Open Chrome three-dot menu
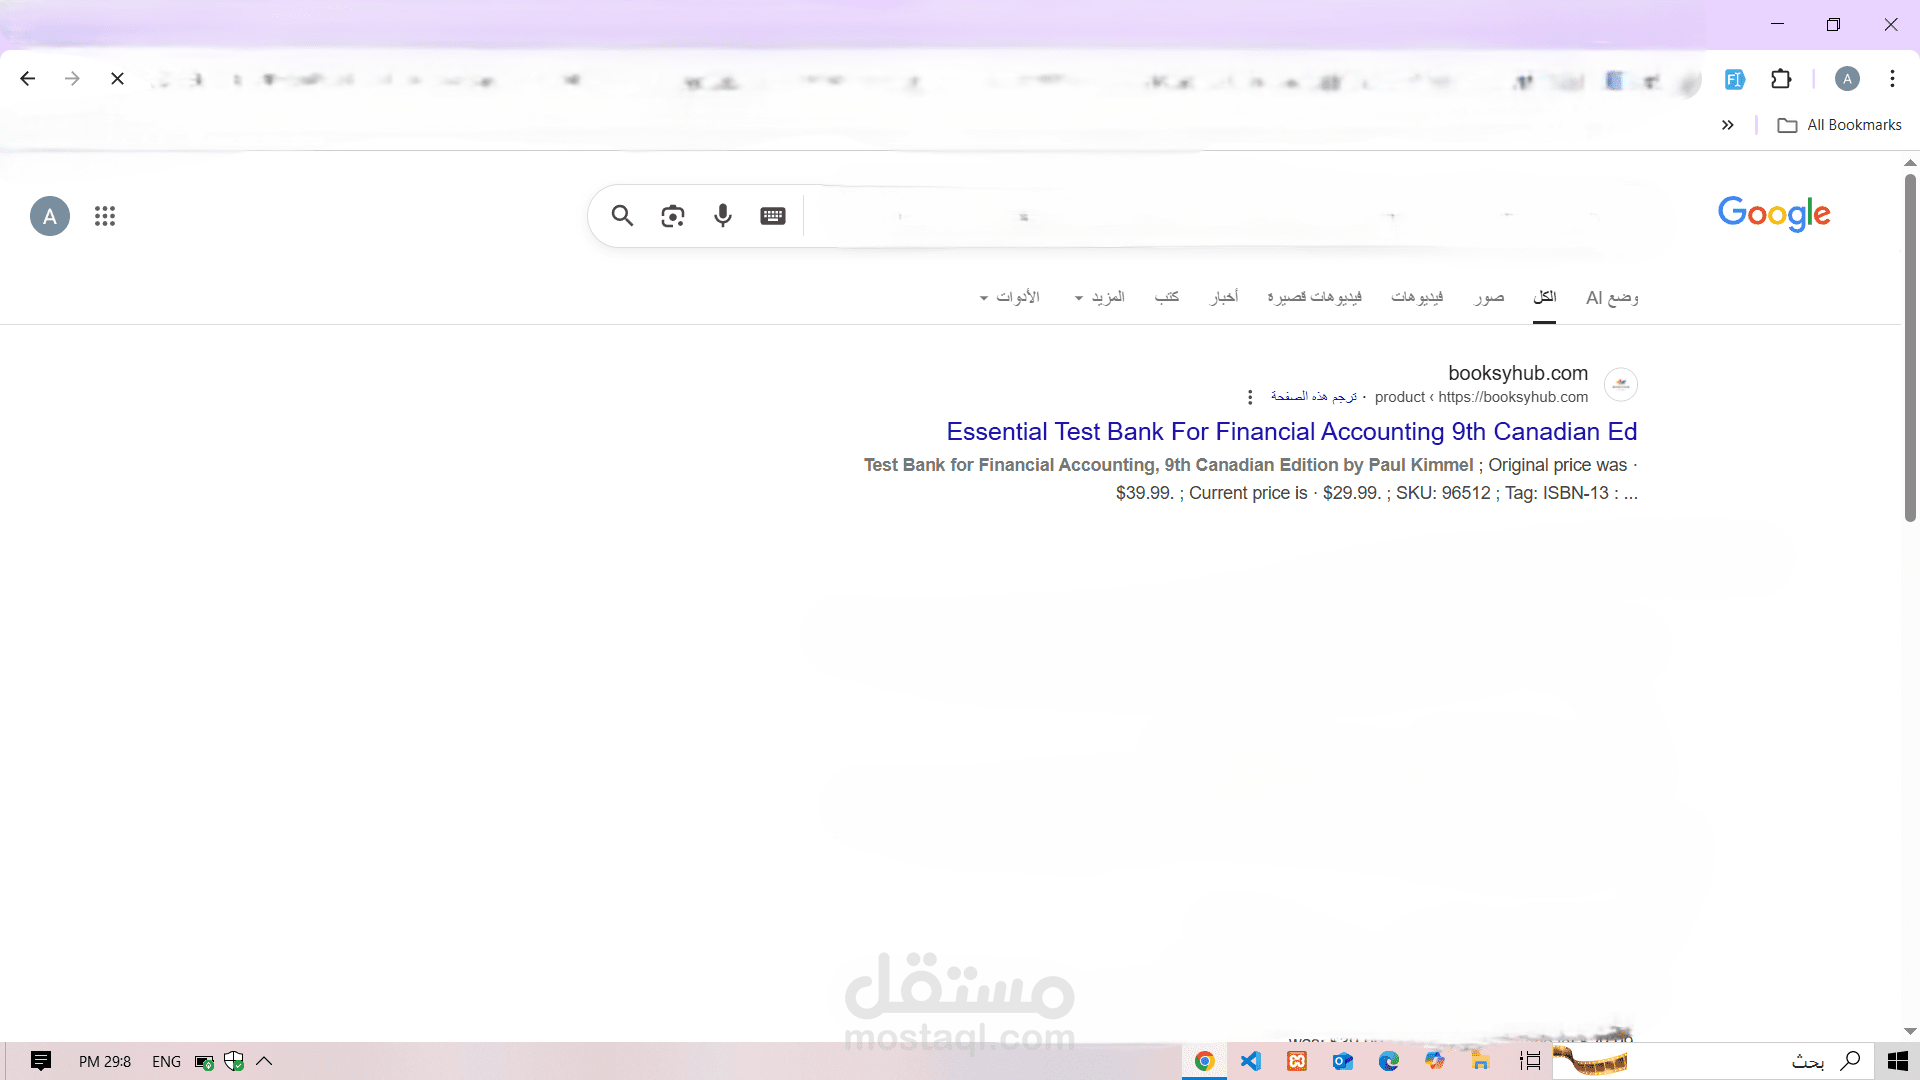The width and height of the screenshot is (1920, 1080). pyautogui.click(x=1892, y=79)
